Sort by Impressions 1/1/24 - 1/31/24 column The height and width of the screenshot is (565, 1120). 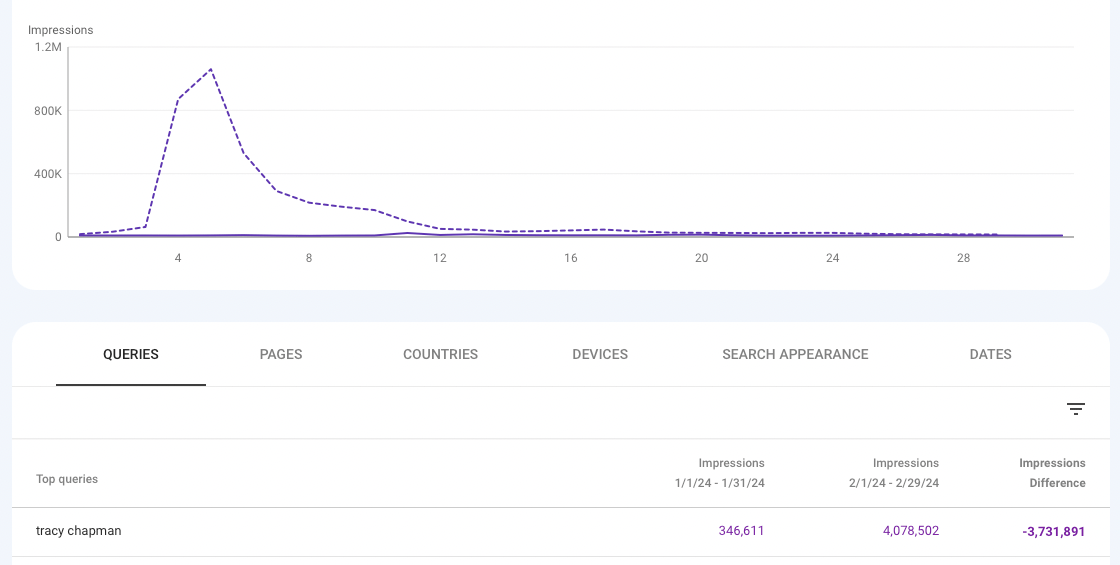[x=719, y=473]
